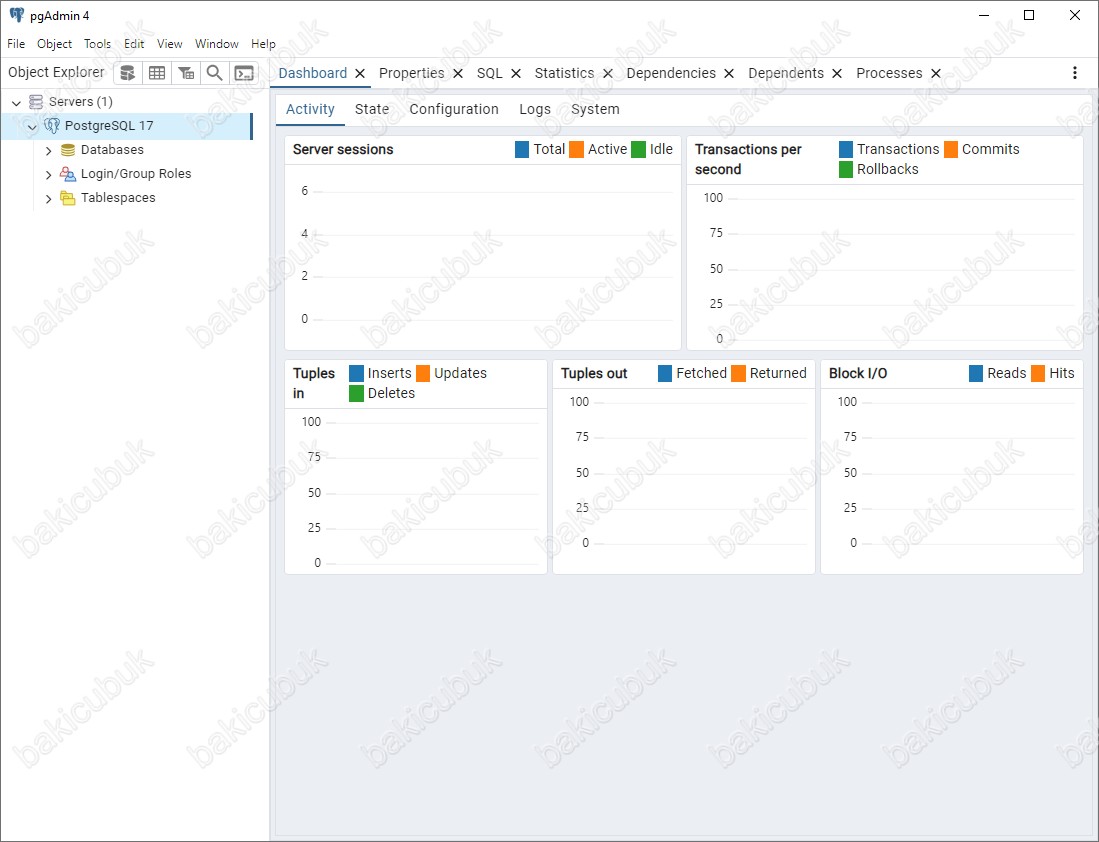Click the Server sessions chart title
The height and width of the screenshot is (842, 1099).
pyautogui.click(x=343, y=149)
